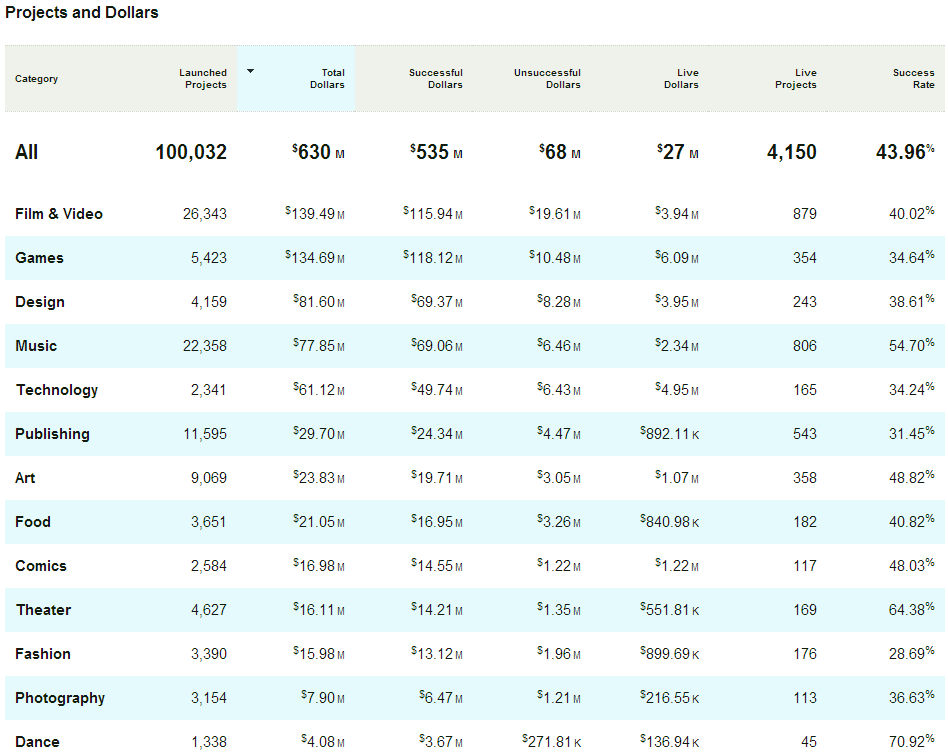Select the Comics category label
This screenshot has width=948, height=755.
pos(41,566)
